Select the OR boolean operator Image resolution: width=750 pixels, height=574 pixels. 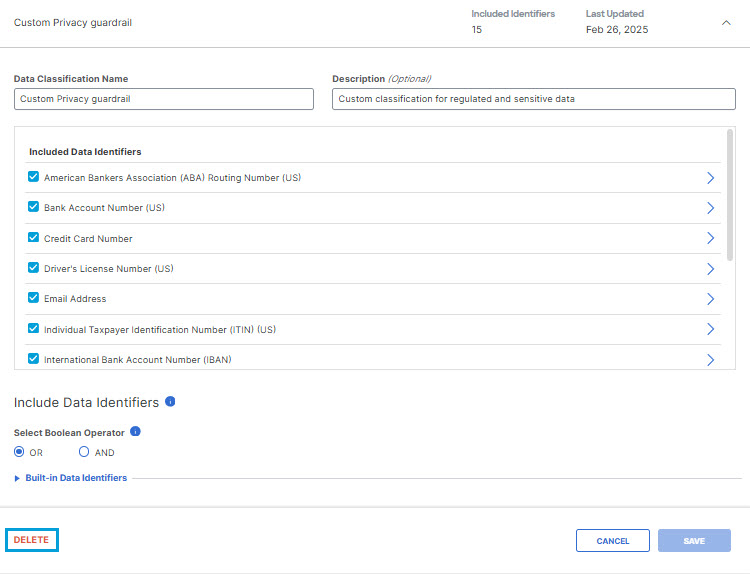click(x=19, y=452)
